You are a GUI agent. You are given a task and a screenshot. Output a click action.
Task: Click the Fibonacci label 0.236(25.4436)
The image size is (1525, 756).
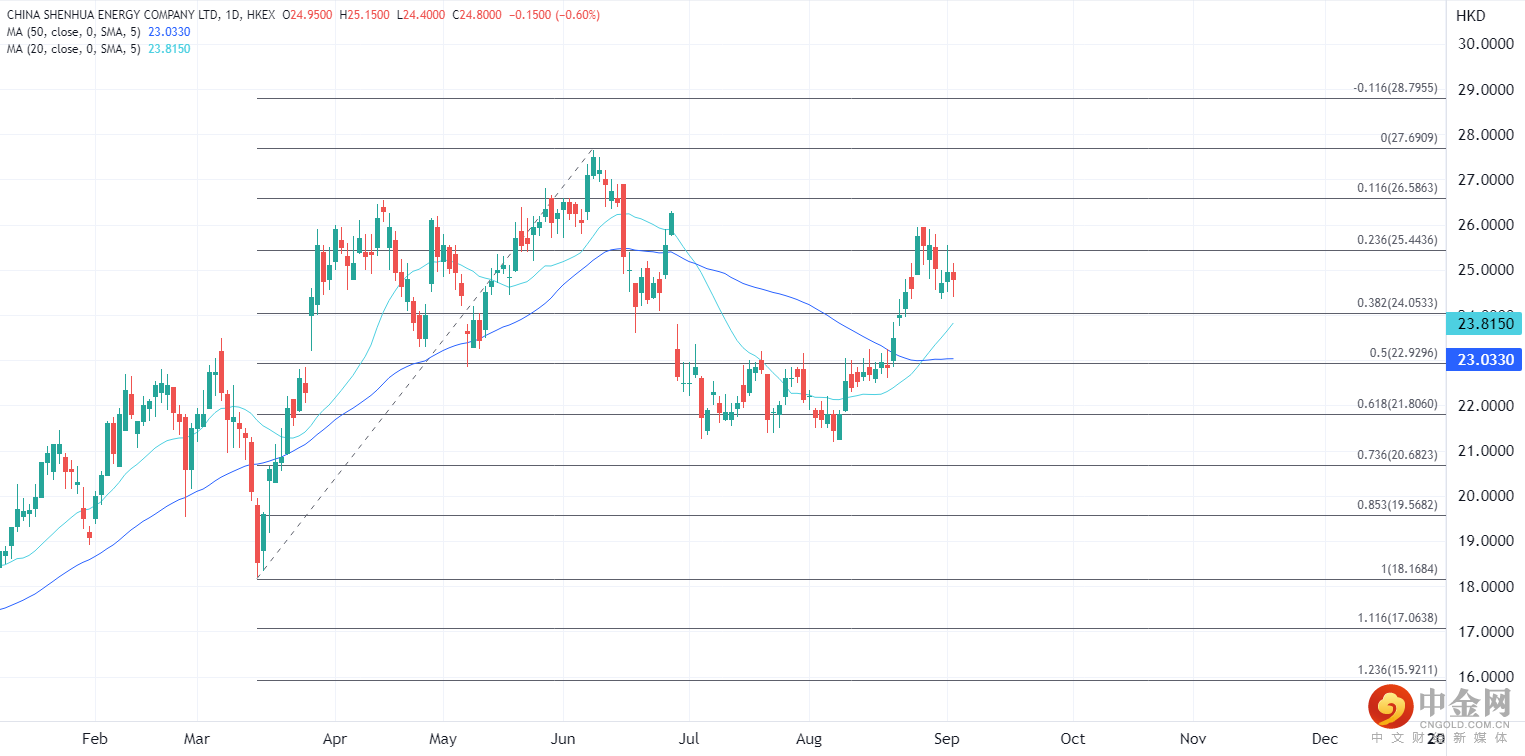click(x=1397, y=240)
